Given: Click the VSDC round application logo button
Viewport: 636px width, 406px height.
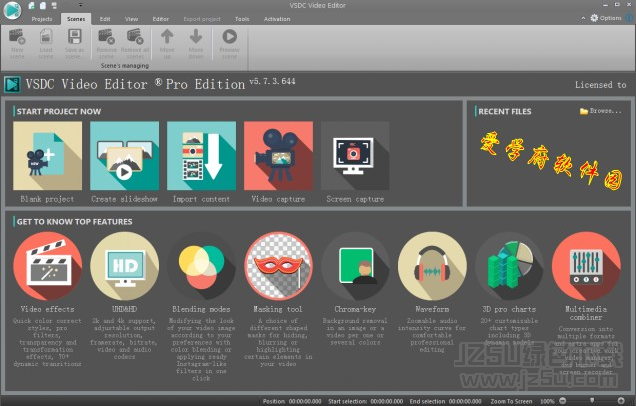Looking at the screenshot, I should 12,10.
